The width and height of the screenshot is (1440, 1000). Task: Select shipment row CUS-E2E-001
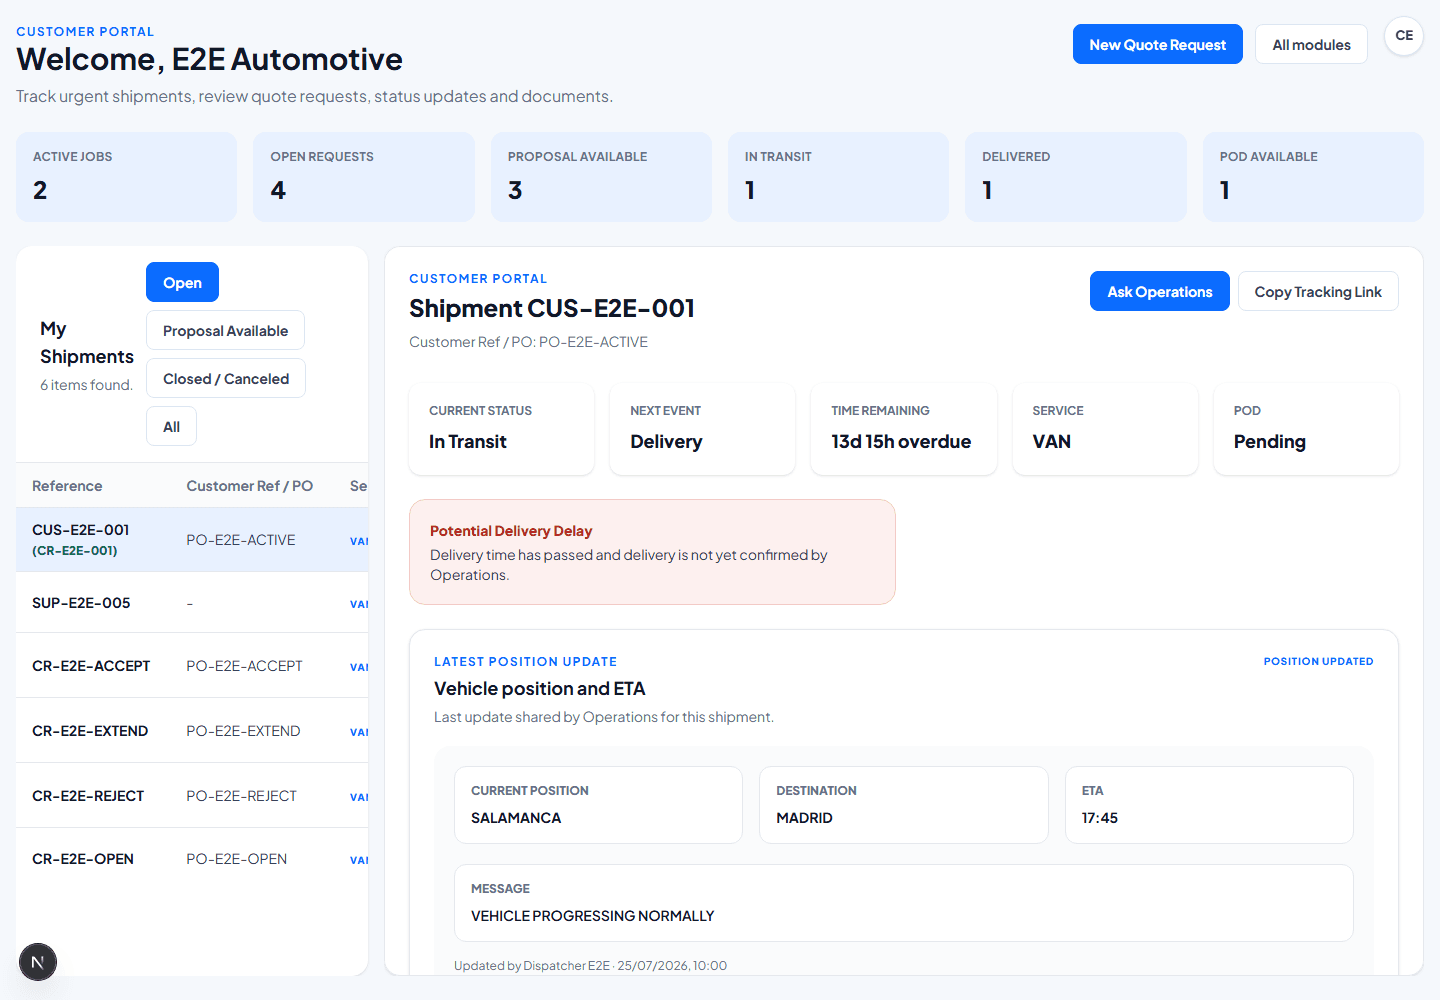pyautogui.click(x=192, y=540)
